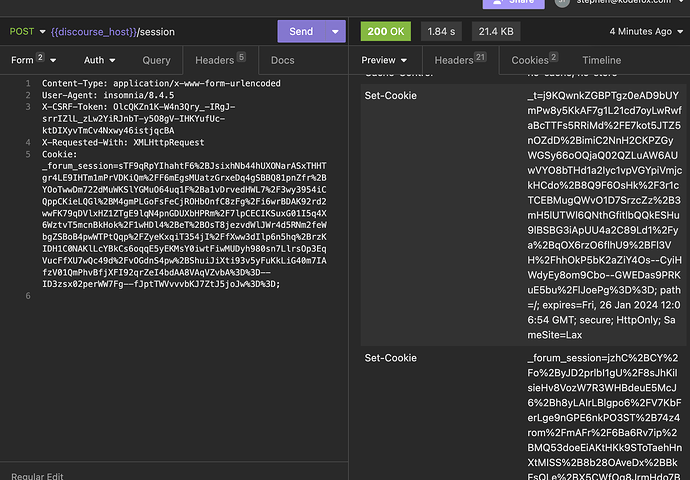Click the 1.84 s response time tag
The height and width of the screenshot is (480, 690).
(x=441, y=31)
